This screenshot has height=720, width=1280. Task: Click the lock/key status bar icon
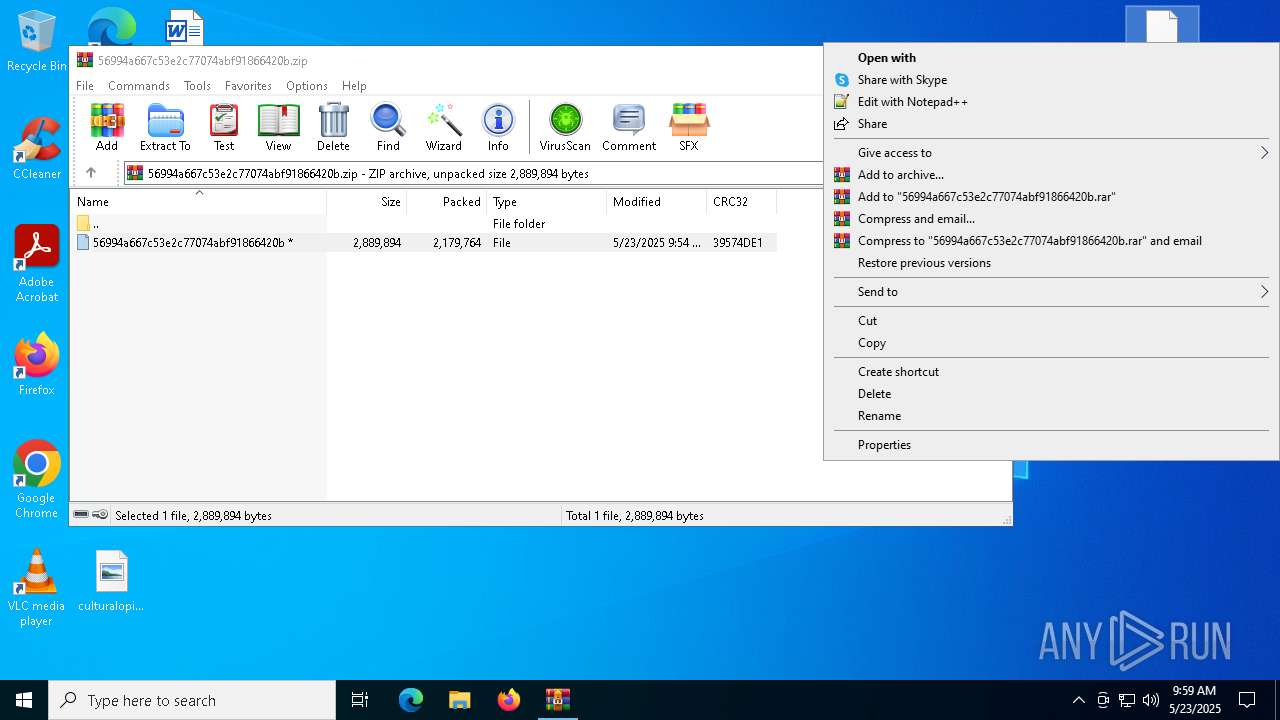(100, 515)
